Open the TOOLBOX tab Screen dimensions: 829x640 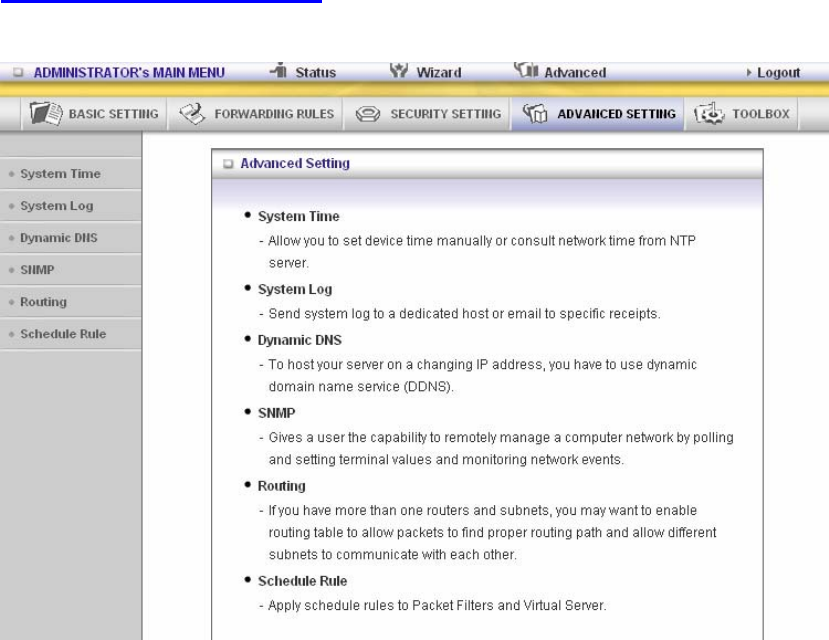coord(742,114)
